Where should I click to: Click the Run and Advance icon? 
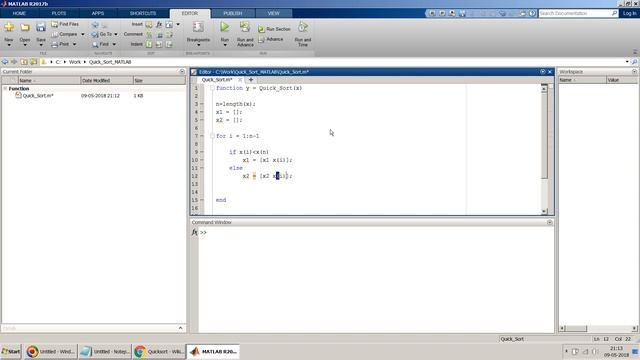point(245,27)
